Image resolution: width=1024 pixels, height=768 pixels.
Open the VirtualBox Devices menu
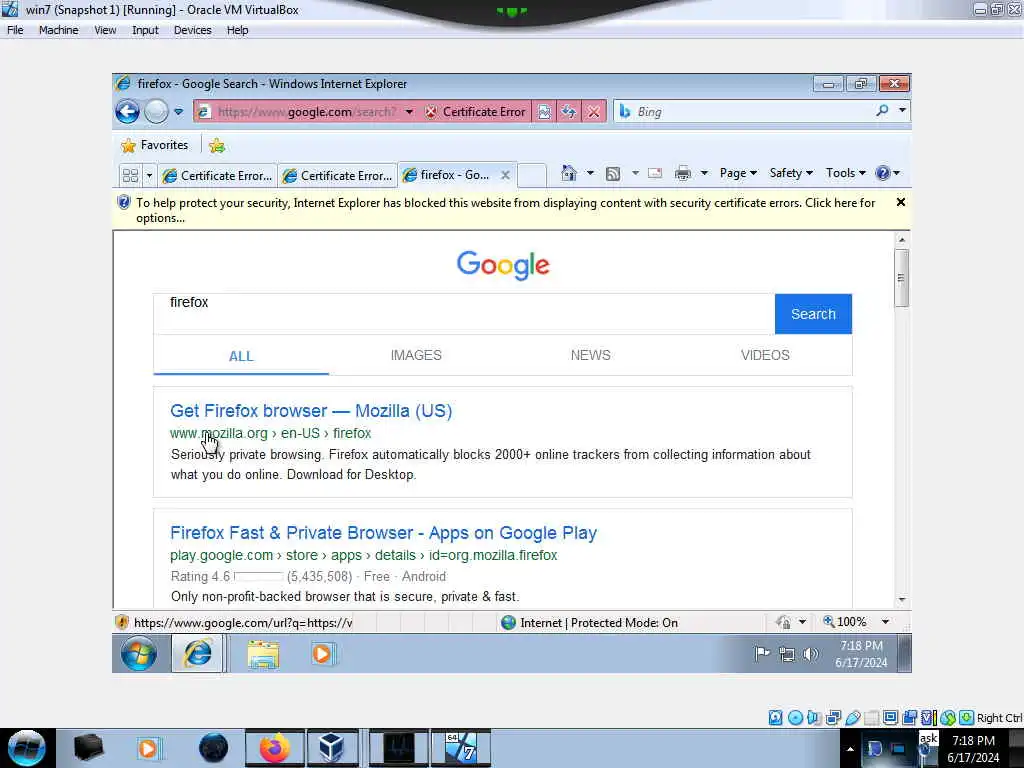pyautogui.click(x=193, y=30)
